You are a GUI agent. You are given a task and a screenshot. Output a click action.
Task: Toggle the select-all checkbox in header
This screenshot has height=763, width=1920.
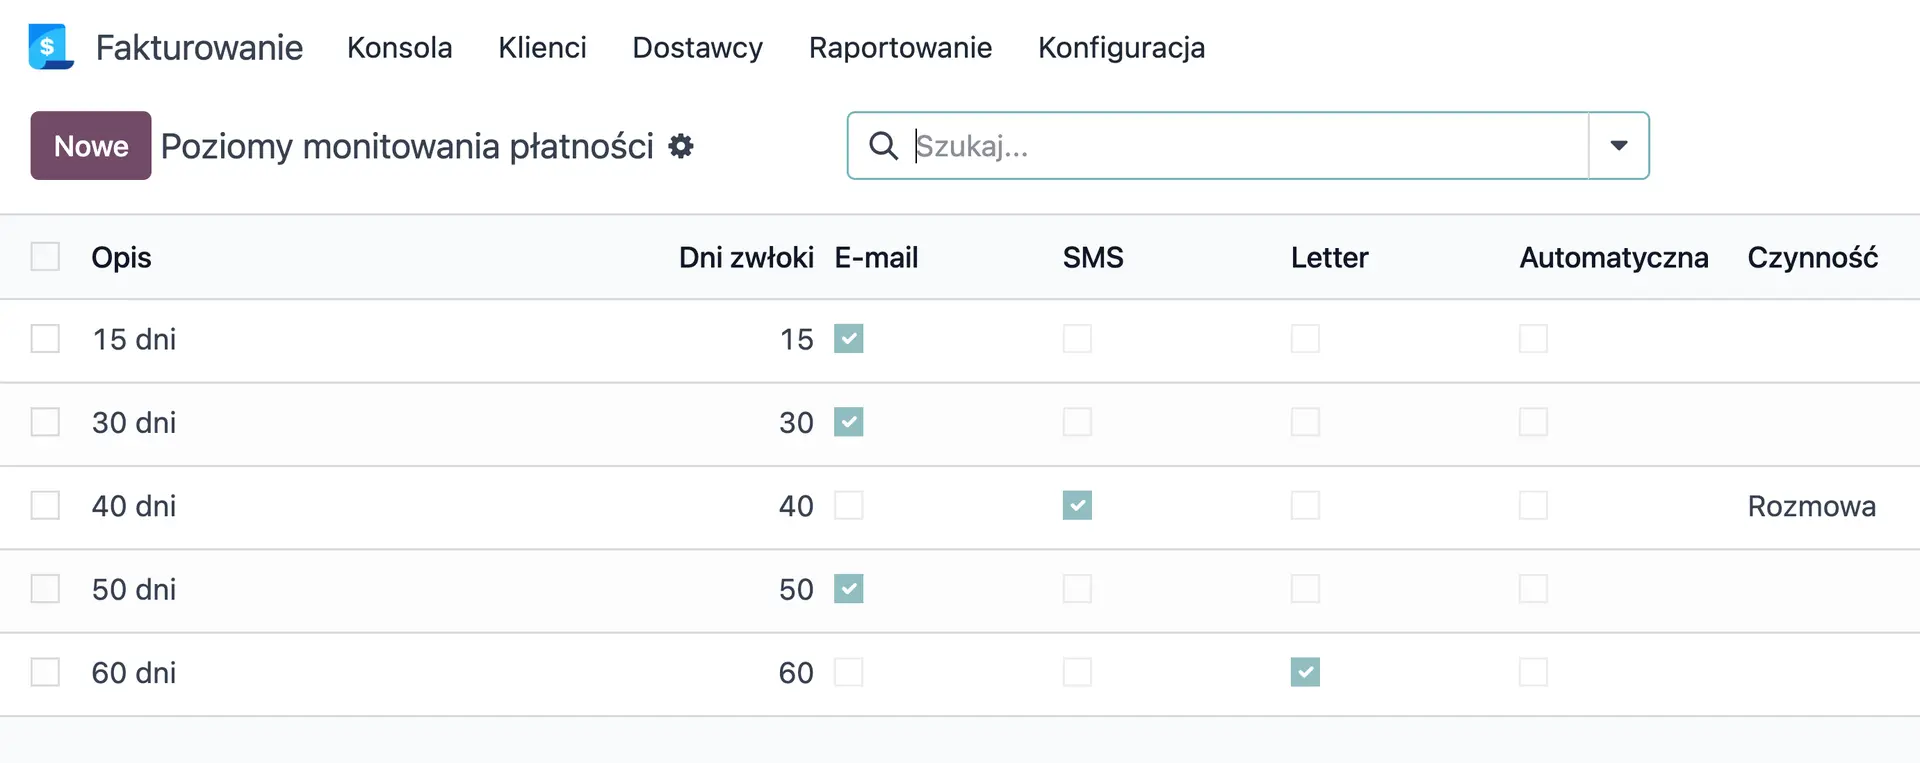pos(45,256)
